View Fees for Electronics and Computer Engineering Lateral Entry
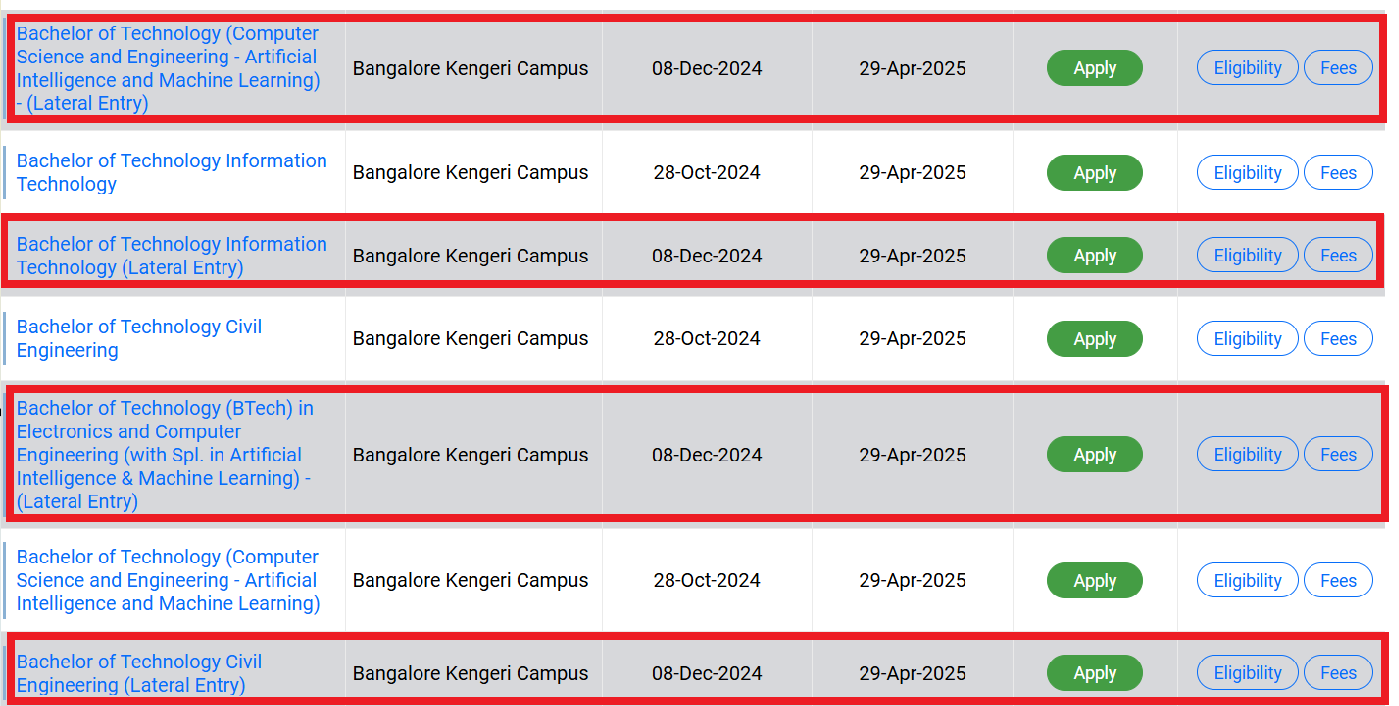 pos(1338,453)
